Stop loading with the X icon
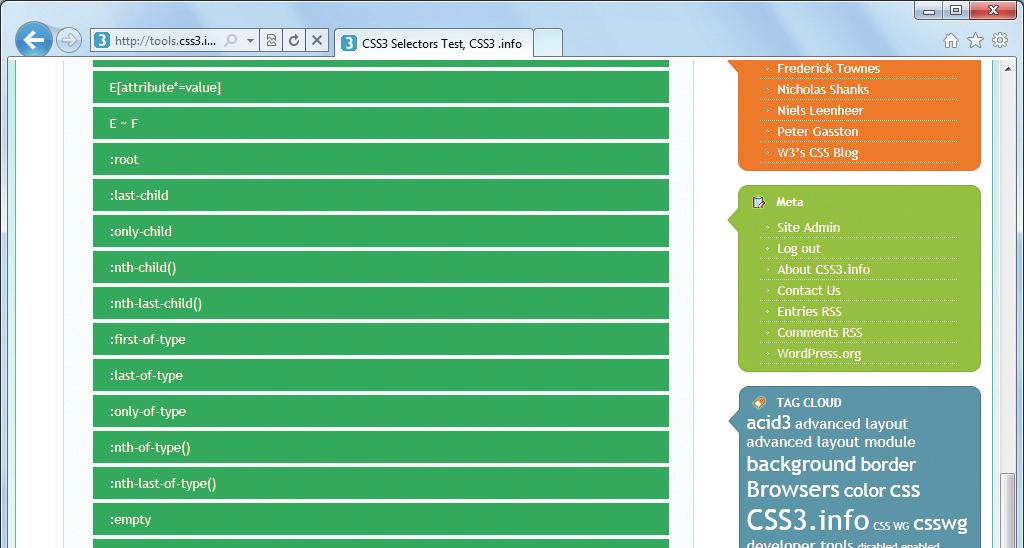Image resolution: width=1024 pixels, height=548 pixels. coord(317,40)
